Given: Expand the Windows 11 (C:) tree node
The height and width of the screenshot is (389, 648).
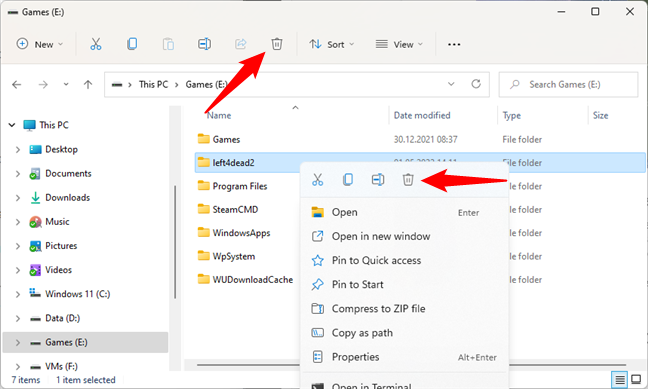Looking at the screenshot, I should coord(18,294).
